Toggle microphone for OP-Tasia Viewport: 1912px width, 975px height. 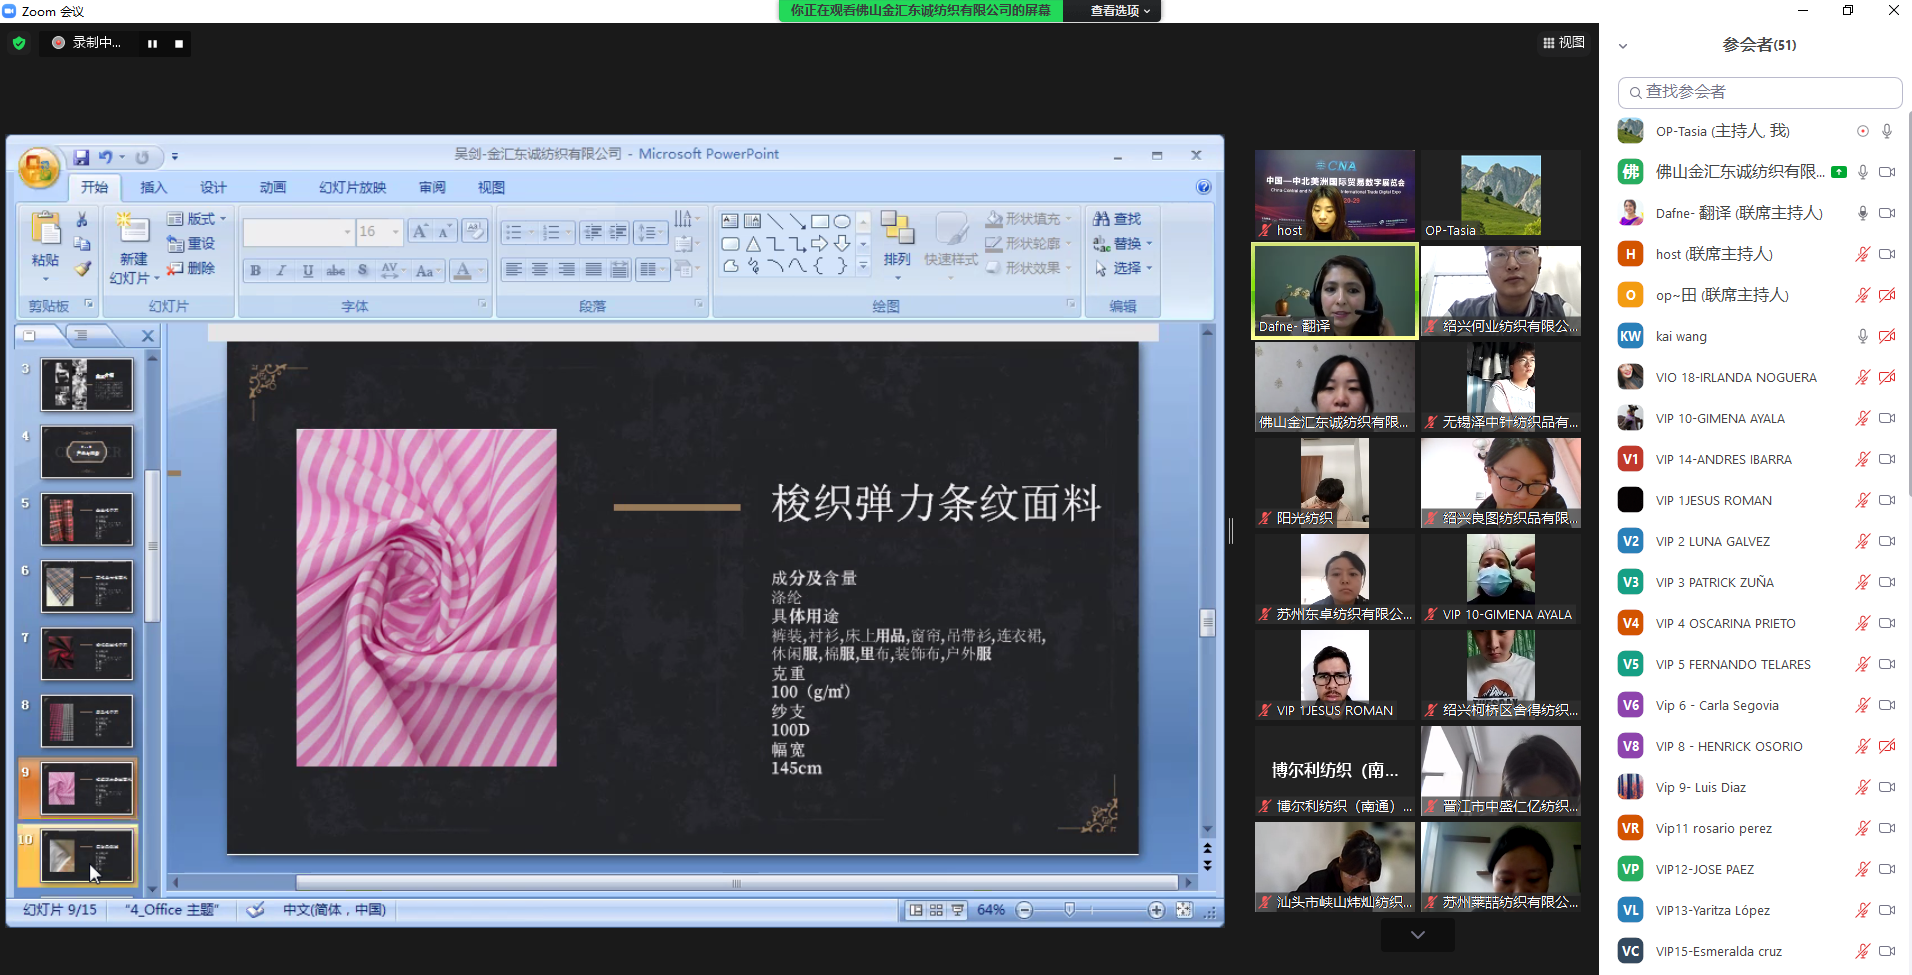point(1887,131)
